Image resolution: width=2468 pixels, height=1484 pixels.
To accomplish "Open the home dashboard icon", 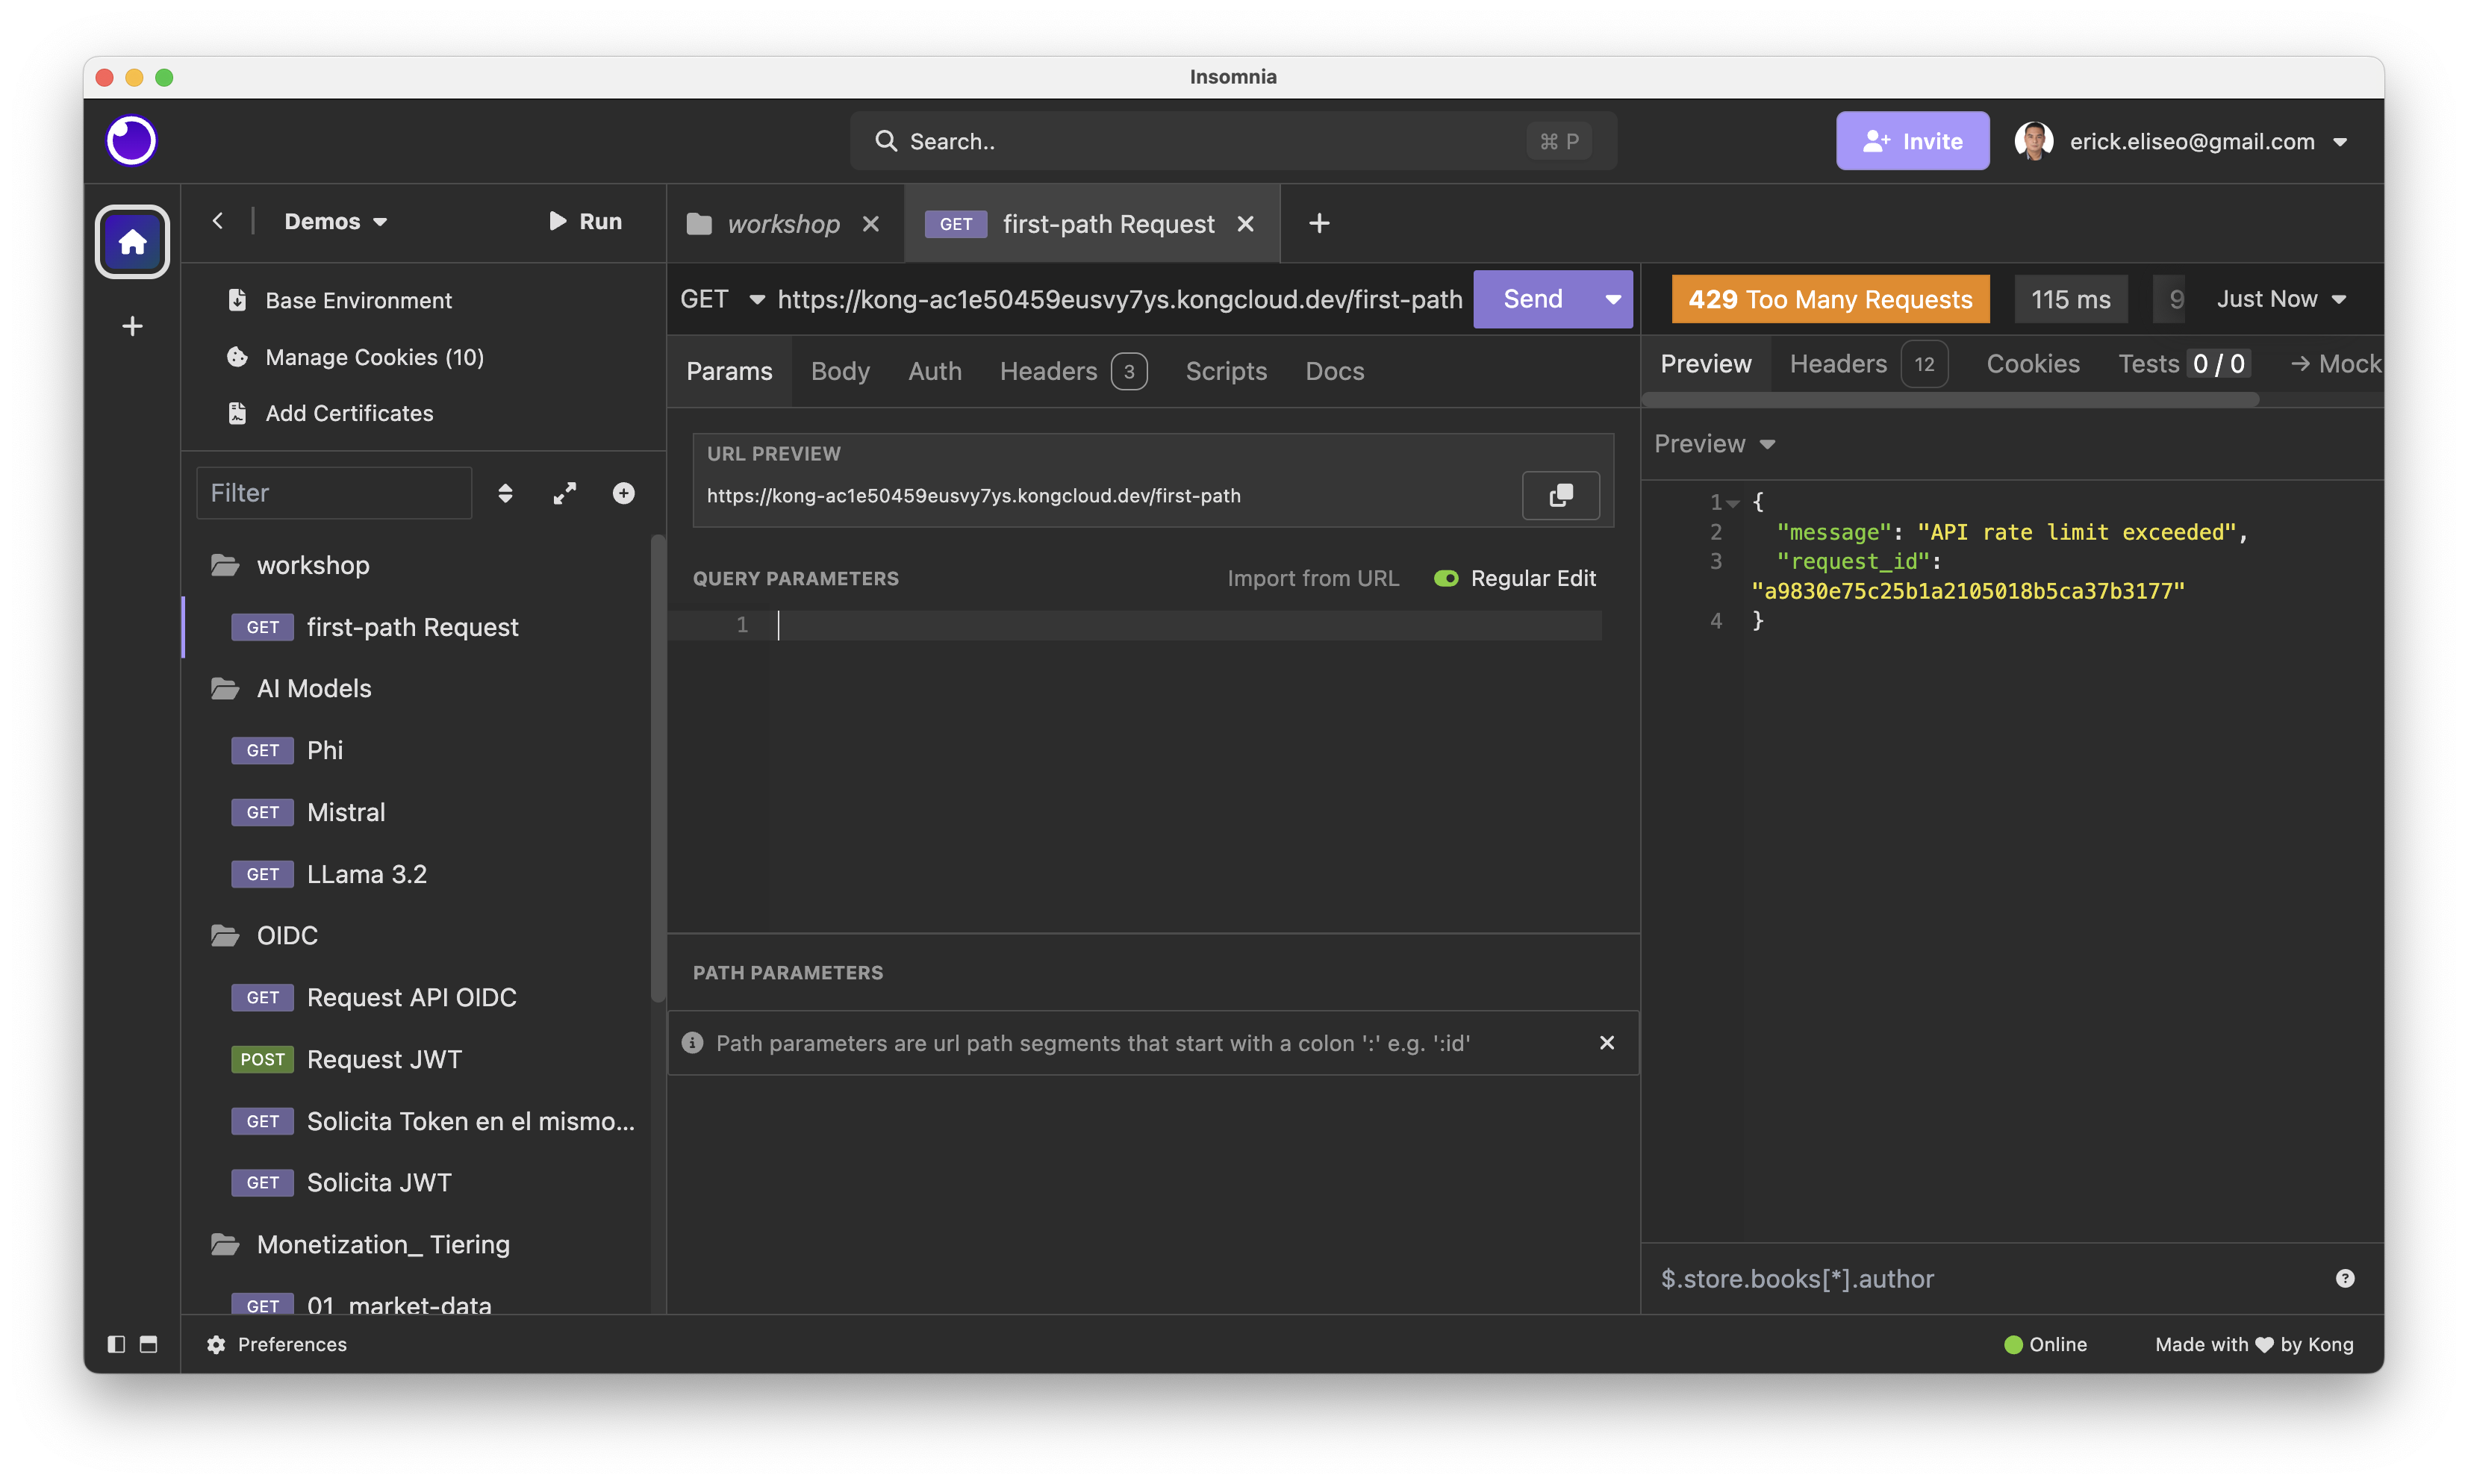I will click(x=132, y=241).
